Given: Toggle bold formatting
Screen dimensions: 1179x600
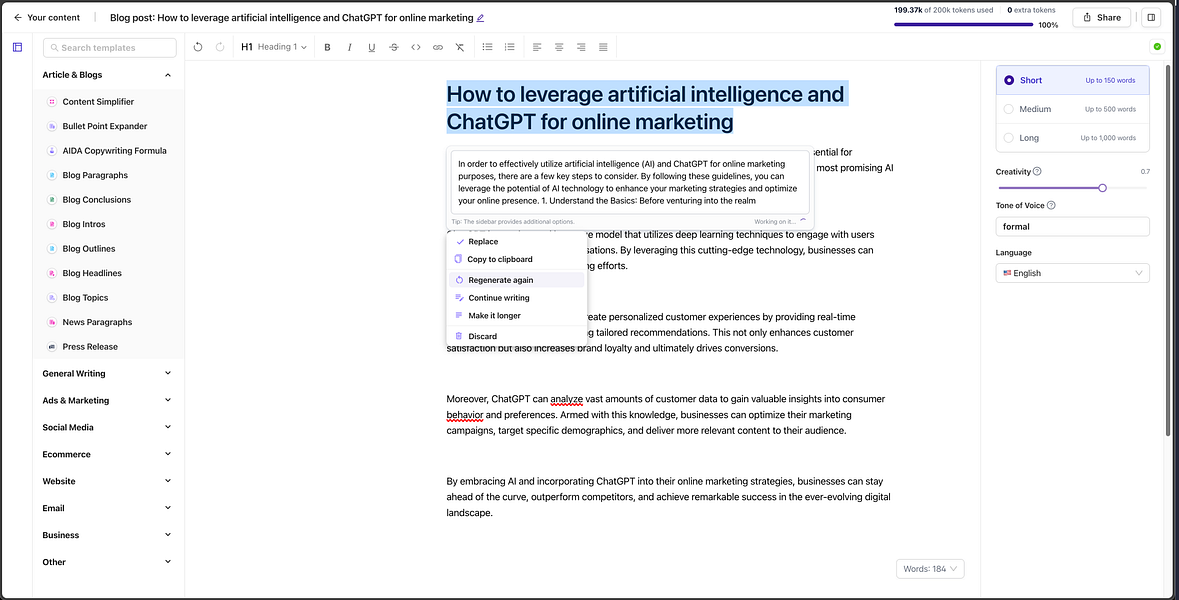Looking at the screenshot, I should [x=327, y=47].
